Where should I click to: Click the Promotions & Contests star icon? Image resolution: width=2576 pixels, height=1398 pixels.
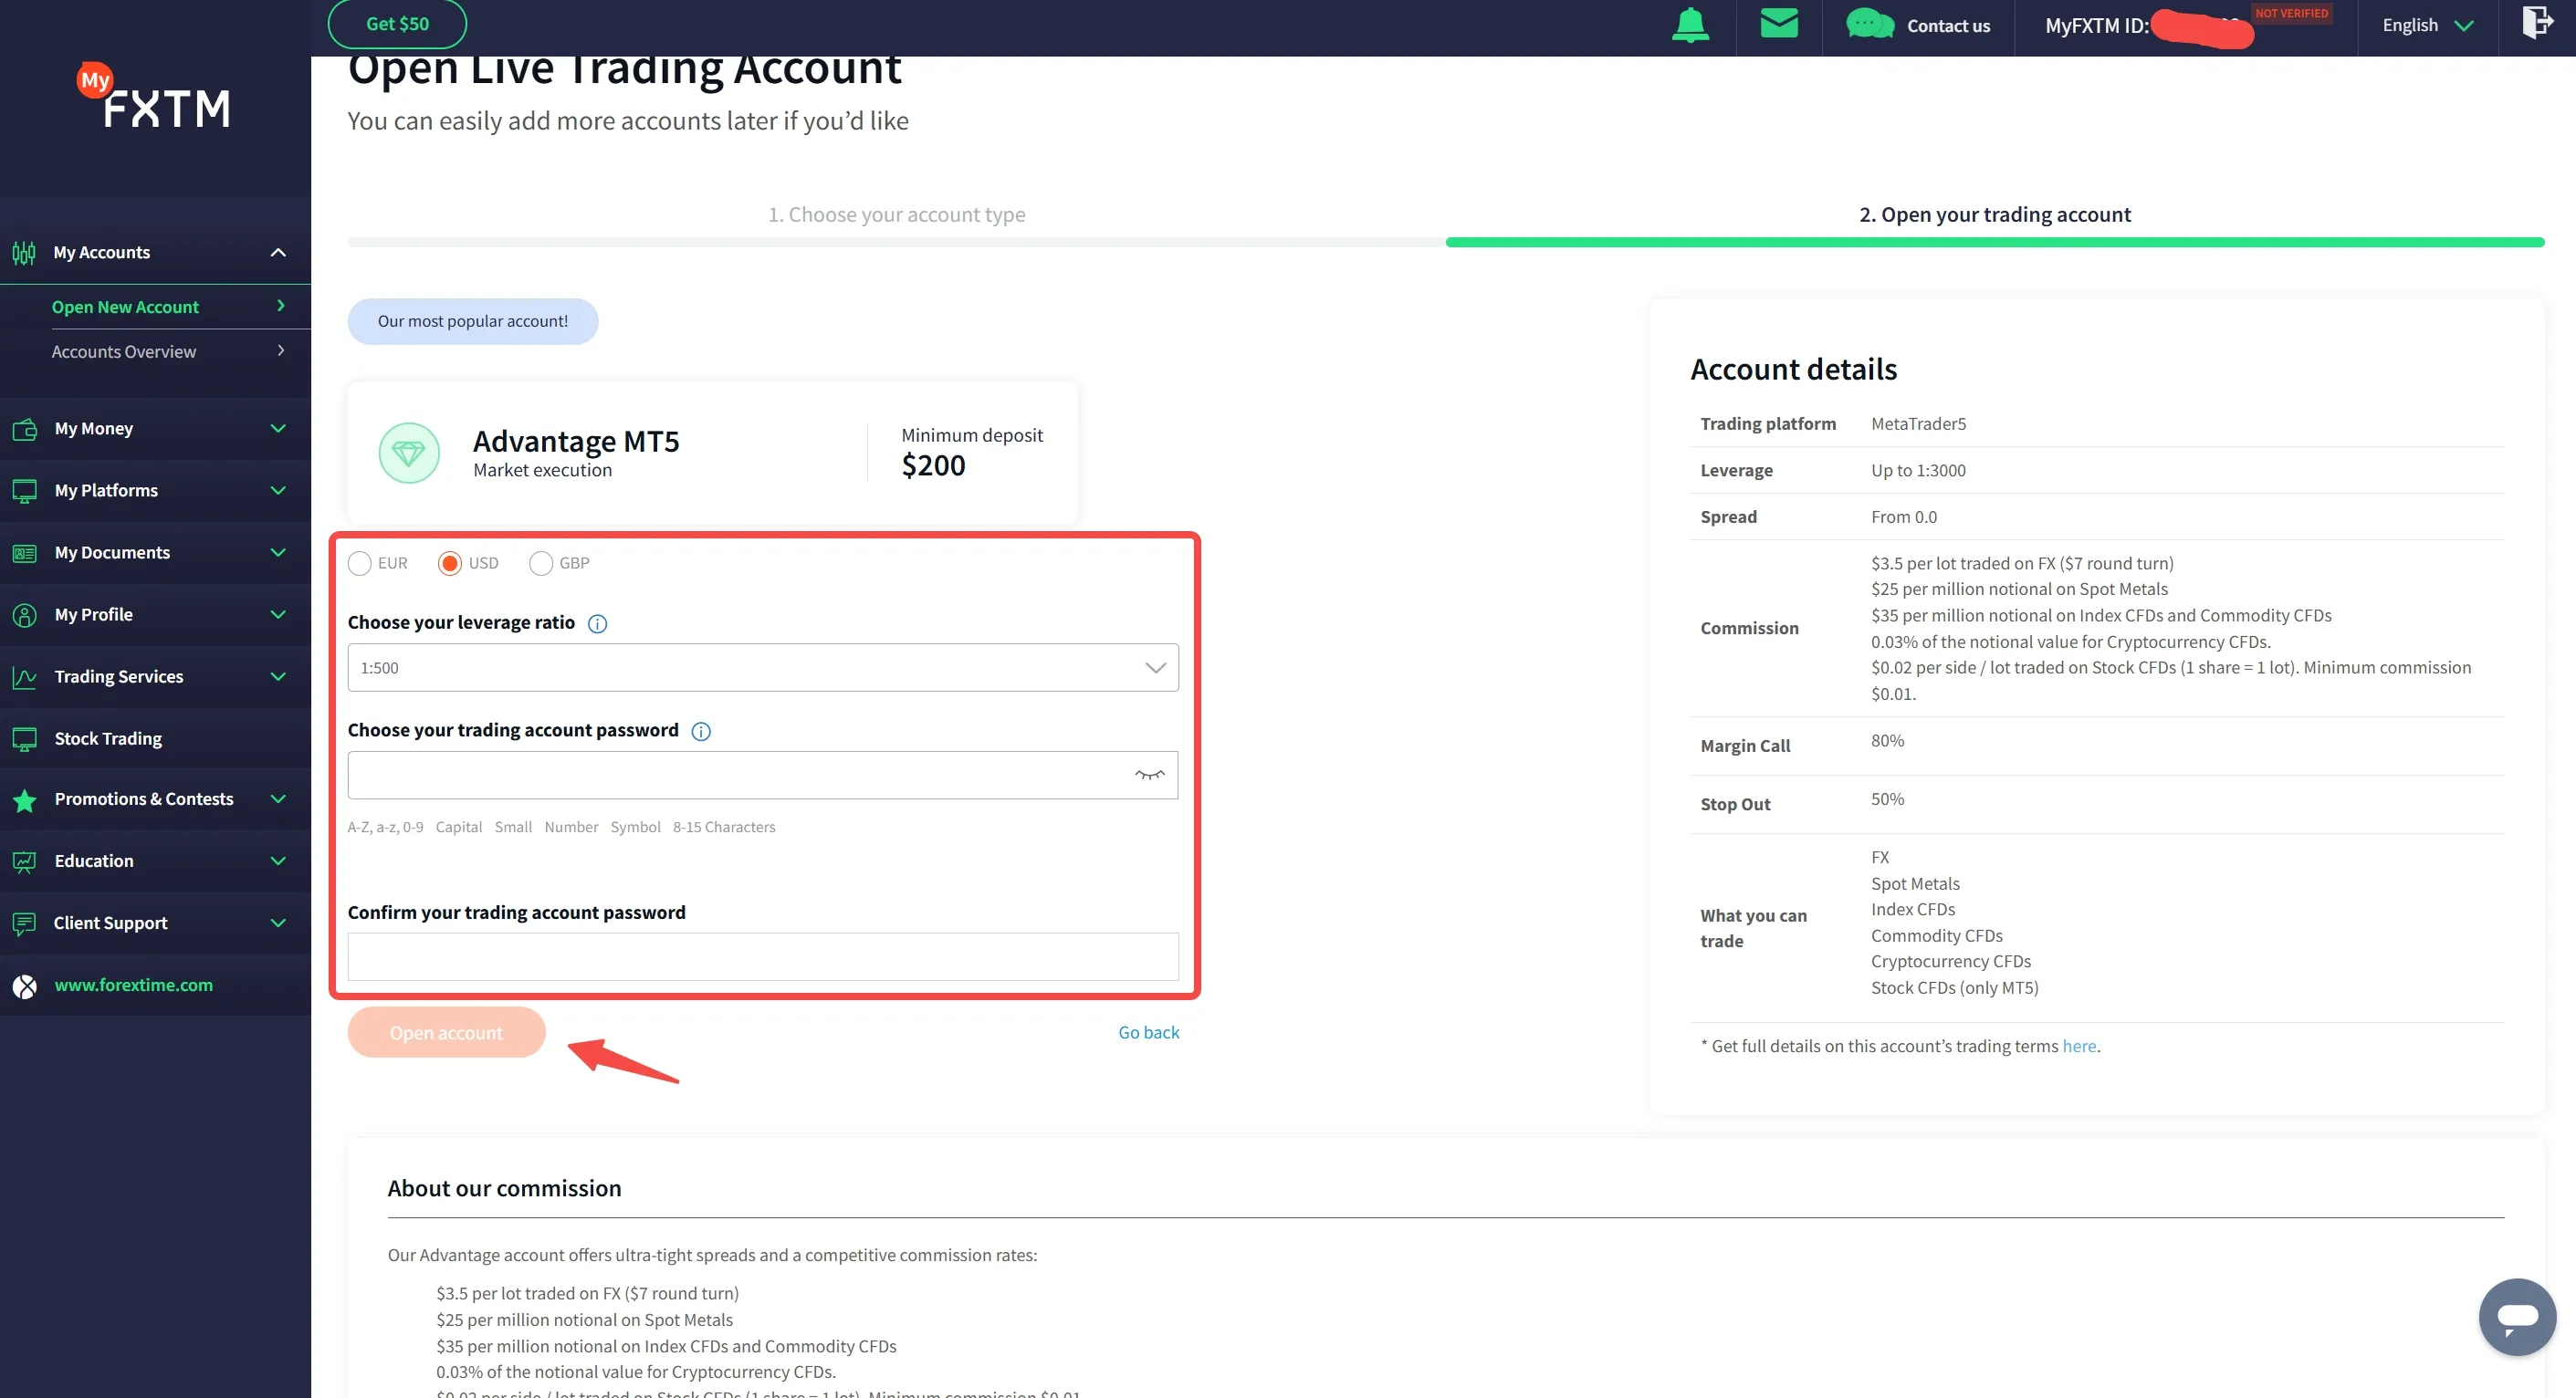25,800
